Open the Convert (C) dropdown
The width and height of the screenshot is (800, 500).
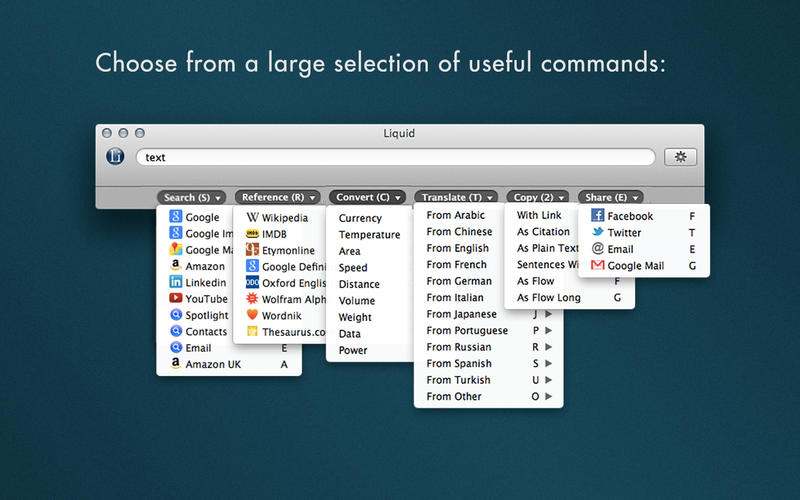coord(367,198)
